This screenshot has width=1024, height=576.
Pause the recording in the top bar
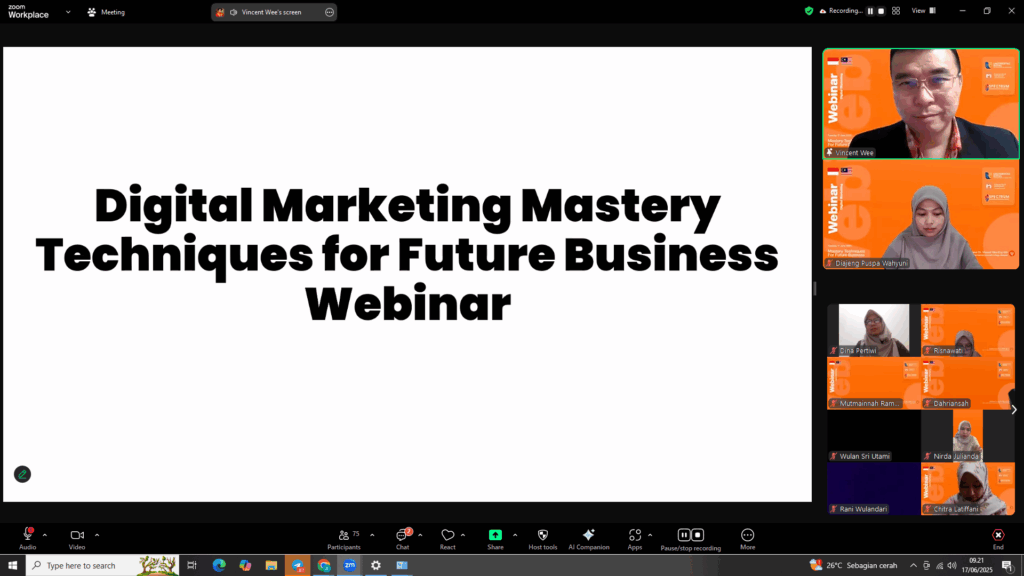click(x=870, y=11)
